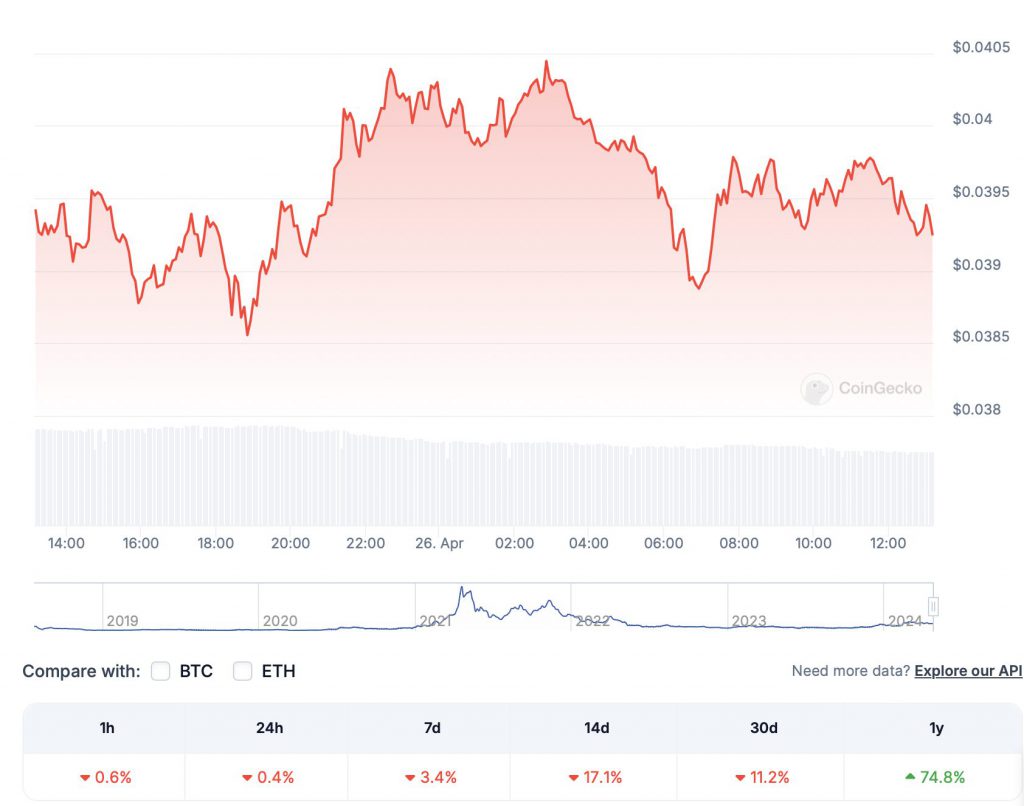Click the red down arrow beside 11.2%
This screenshot has height=806, width=1024.
coord(741,778)
